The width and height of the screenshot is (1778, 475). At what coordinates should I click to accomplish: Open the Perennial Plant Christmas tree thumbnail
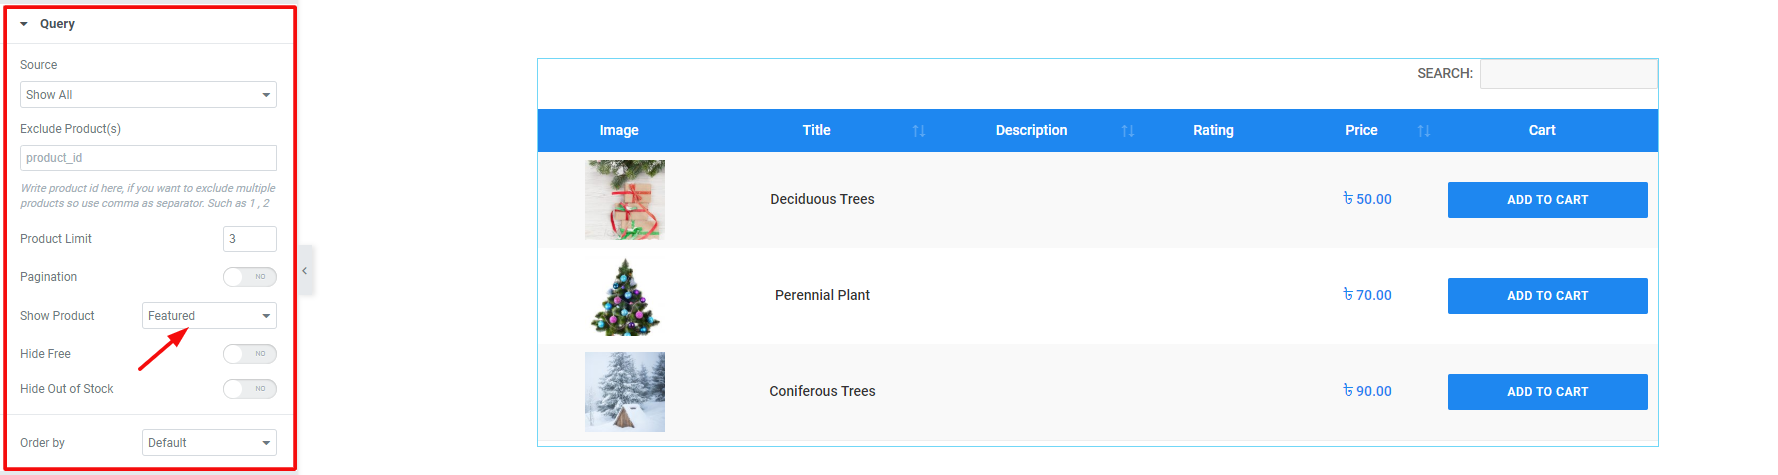click(625, 296)
